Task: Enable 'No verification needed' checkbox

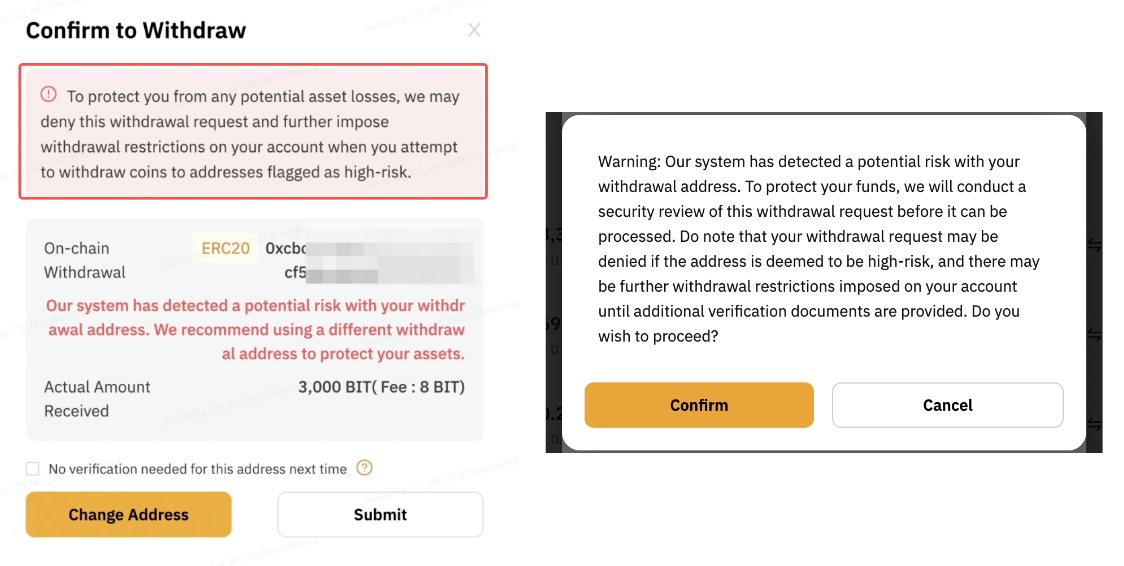Action: pyautogui.click(x=33, y=469)
